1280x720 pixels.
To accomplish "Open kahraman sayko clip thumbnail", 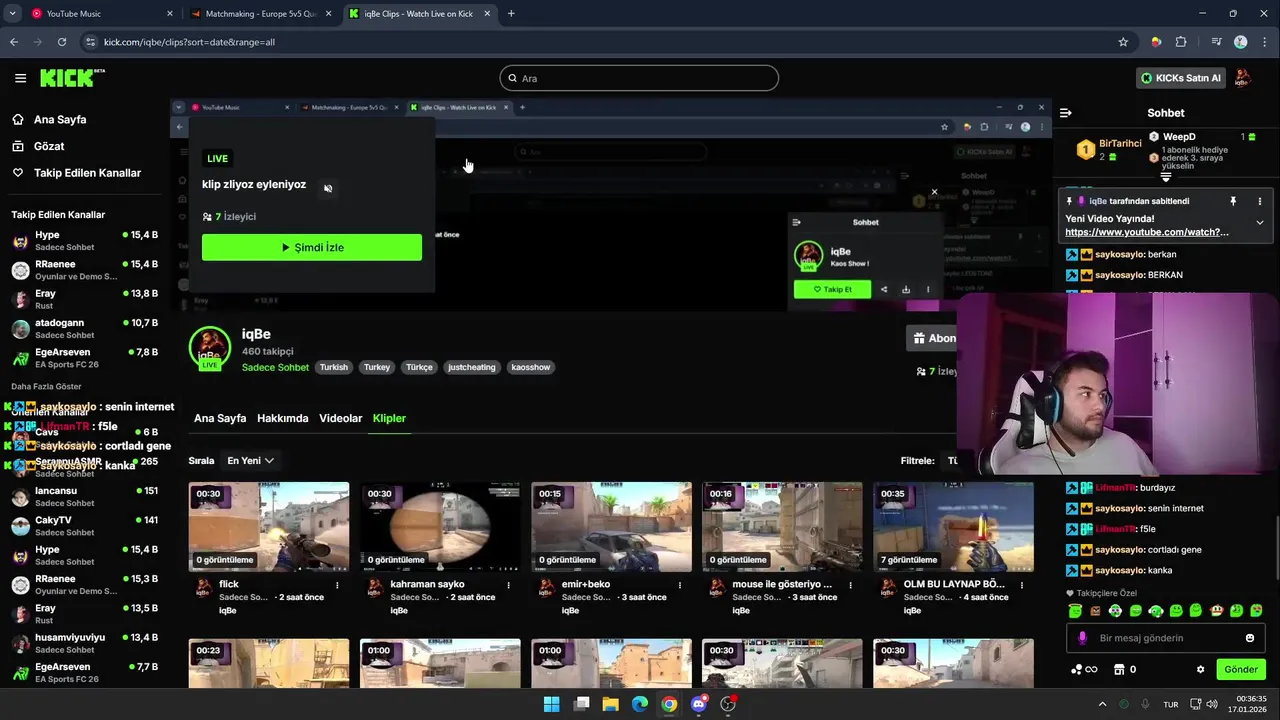I will (440, 527).
